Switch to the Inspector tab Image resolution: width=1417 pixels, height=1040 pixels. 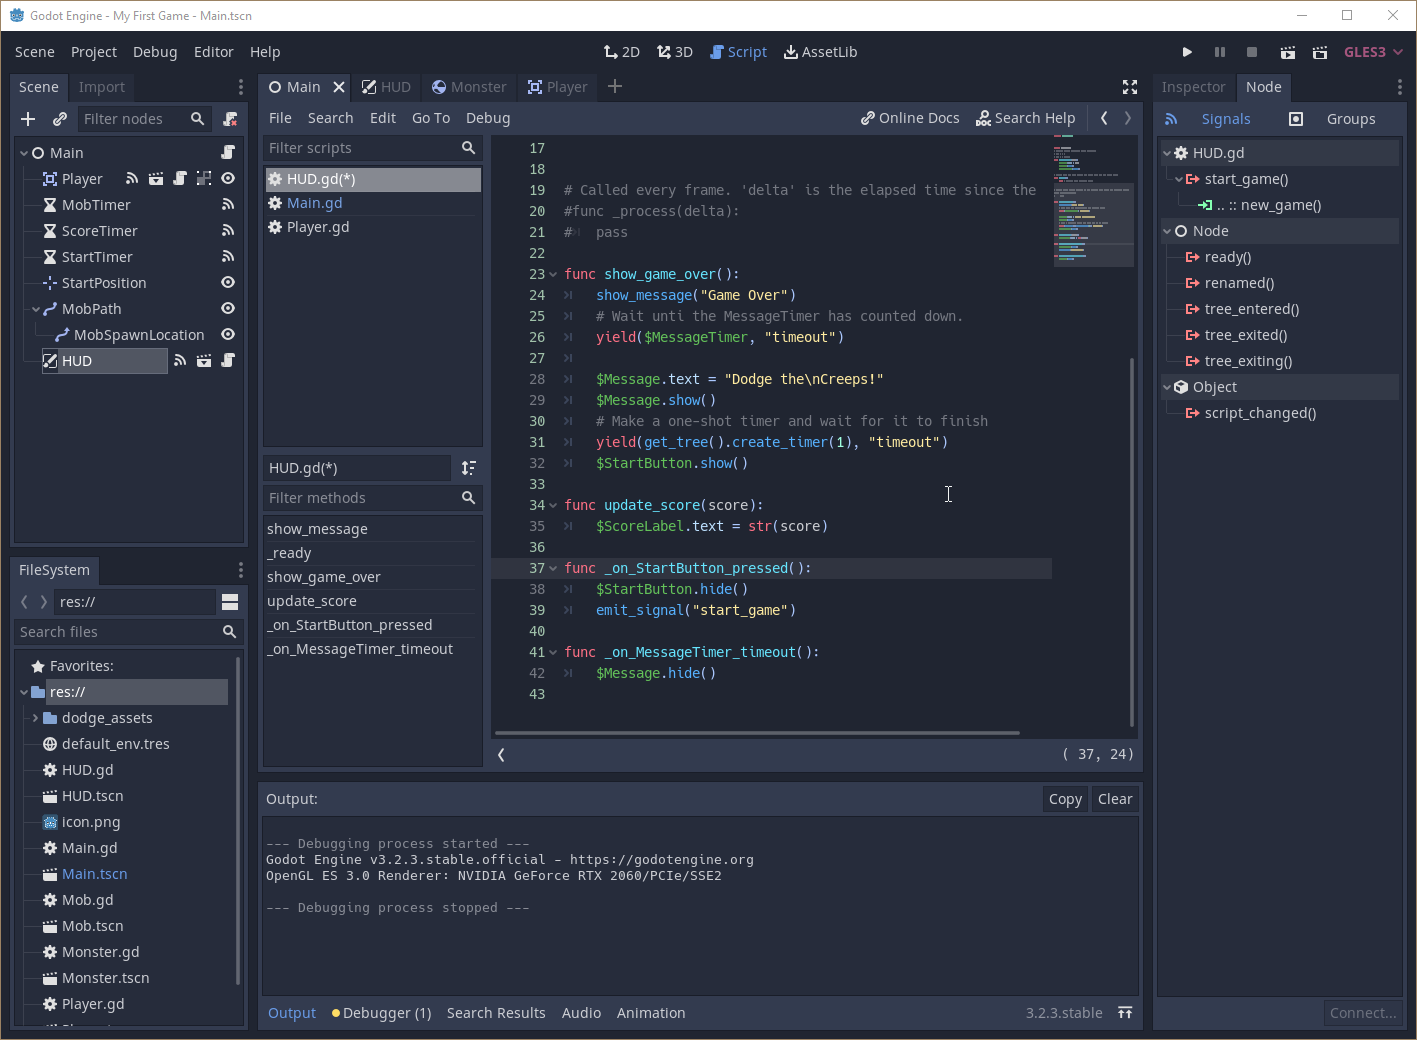[x=1193, y=87]
